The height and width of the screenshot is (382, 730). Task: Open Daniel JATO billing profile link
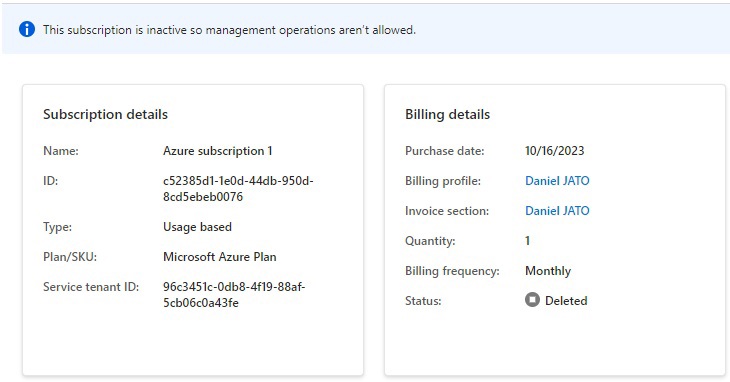[557, 181]
